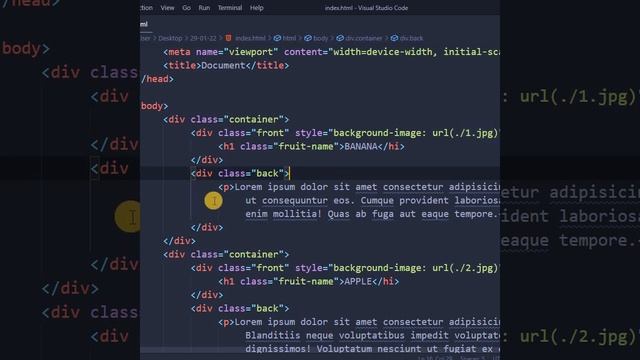Open the Go menu
Viewport: 640px width, 360px height.
[x=187, y=8]
